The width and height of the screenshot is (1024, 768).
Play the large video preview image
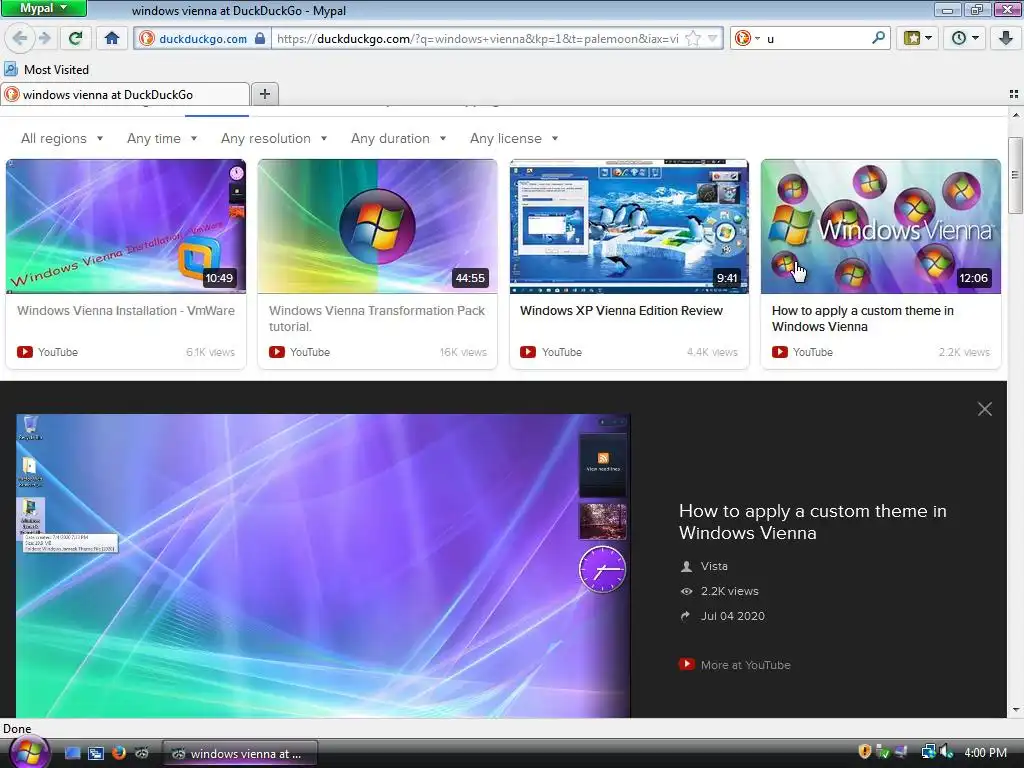point(323,566)
